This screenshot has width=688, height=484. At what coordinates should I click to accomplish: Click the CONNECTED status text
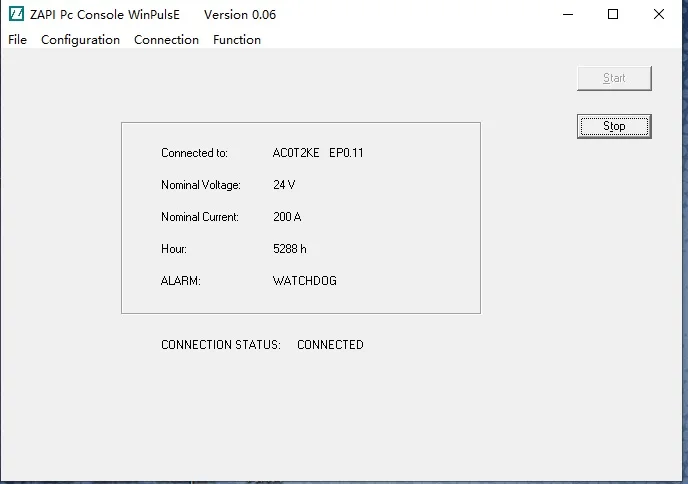point(330,345)
